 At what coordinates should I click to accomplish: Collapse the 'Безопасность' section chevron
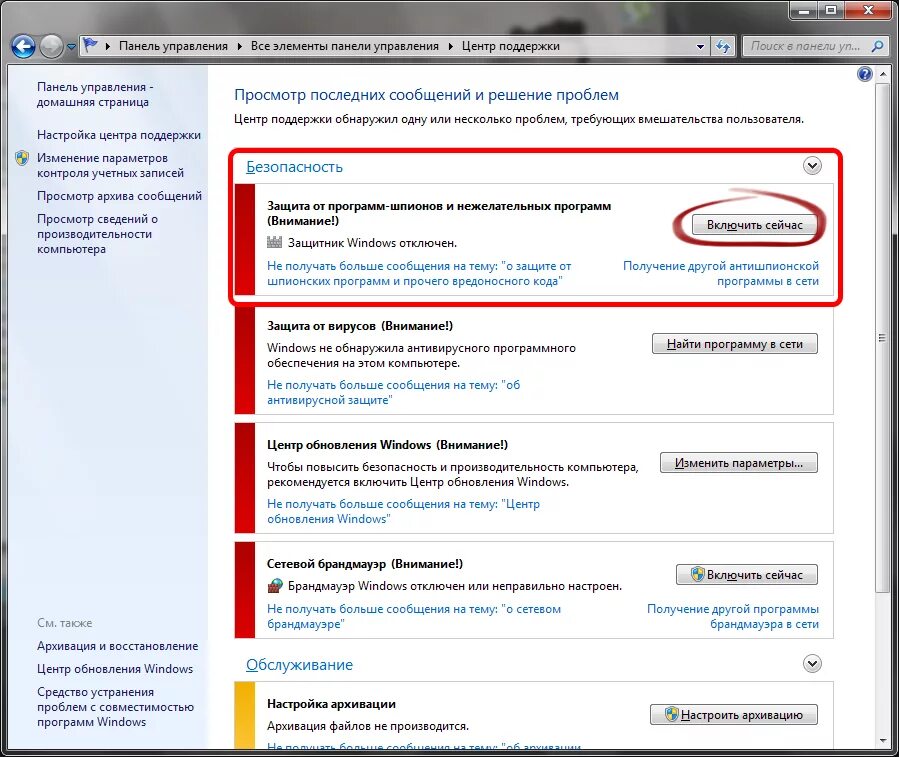coord(812,166)
